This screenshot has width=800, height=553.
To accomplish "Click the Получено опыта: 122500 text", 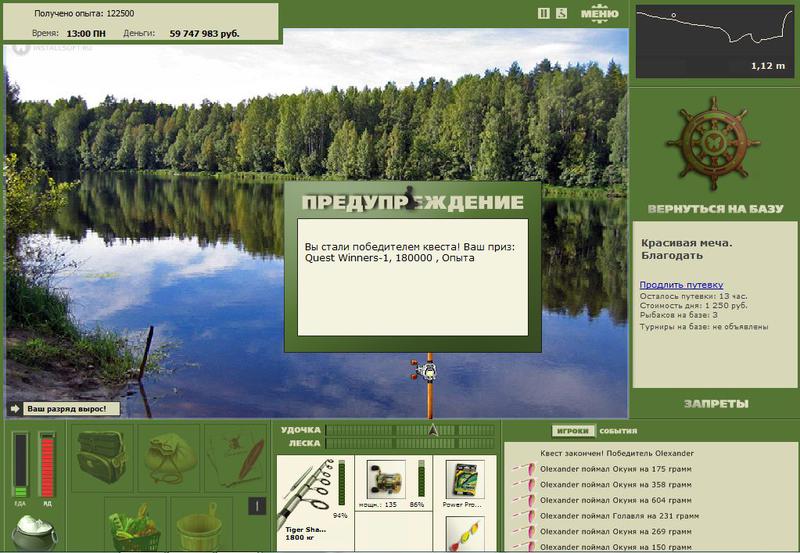I will (x=84, y=13).
